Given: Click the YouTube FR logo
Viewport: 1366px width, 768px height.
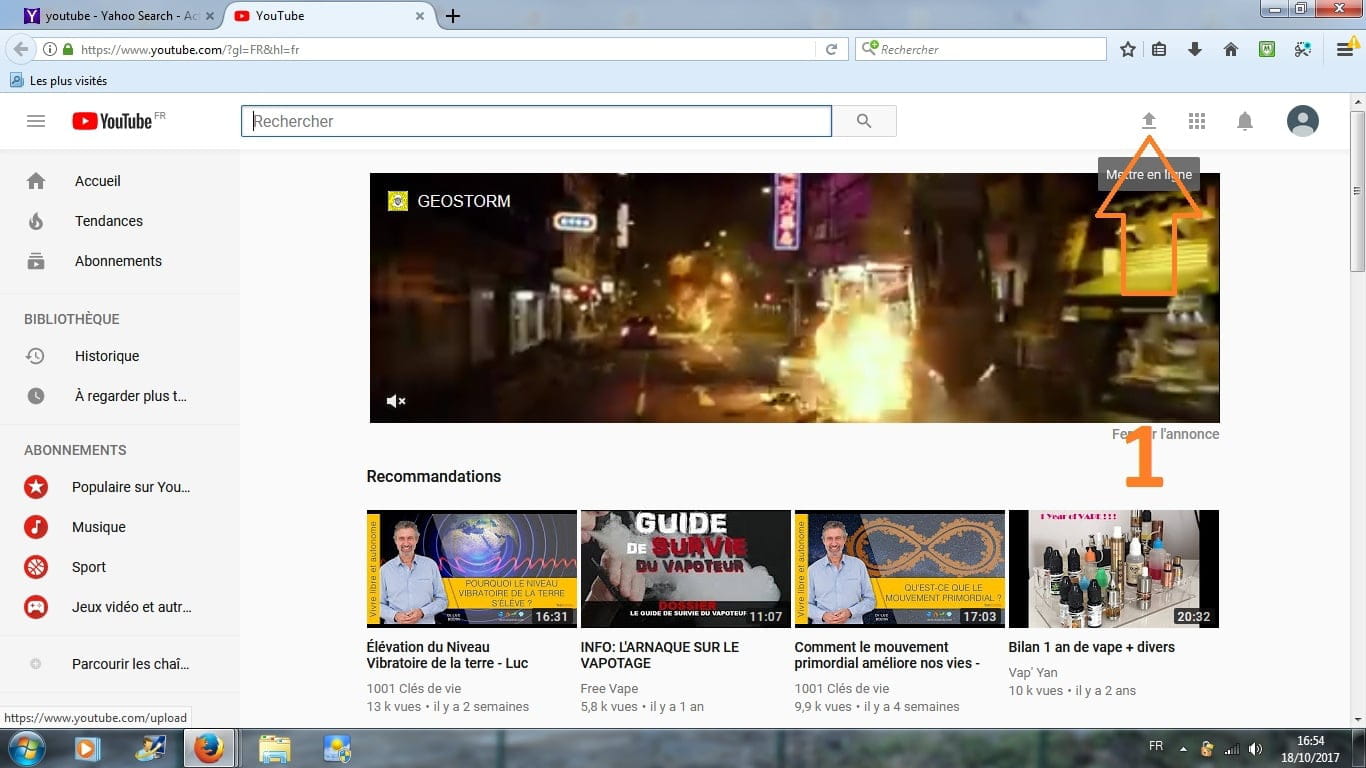Looking at the screenshot, I should tap(118, 121).
